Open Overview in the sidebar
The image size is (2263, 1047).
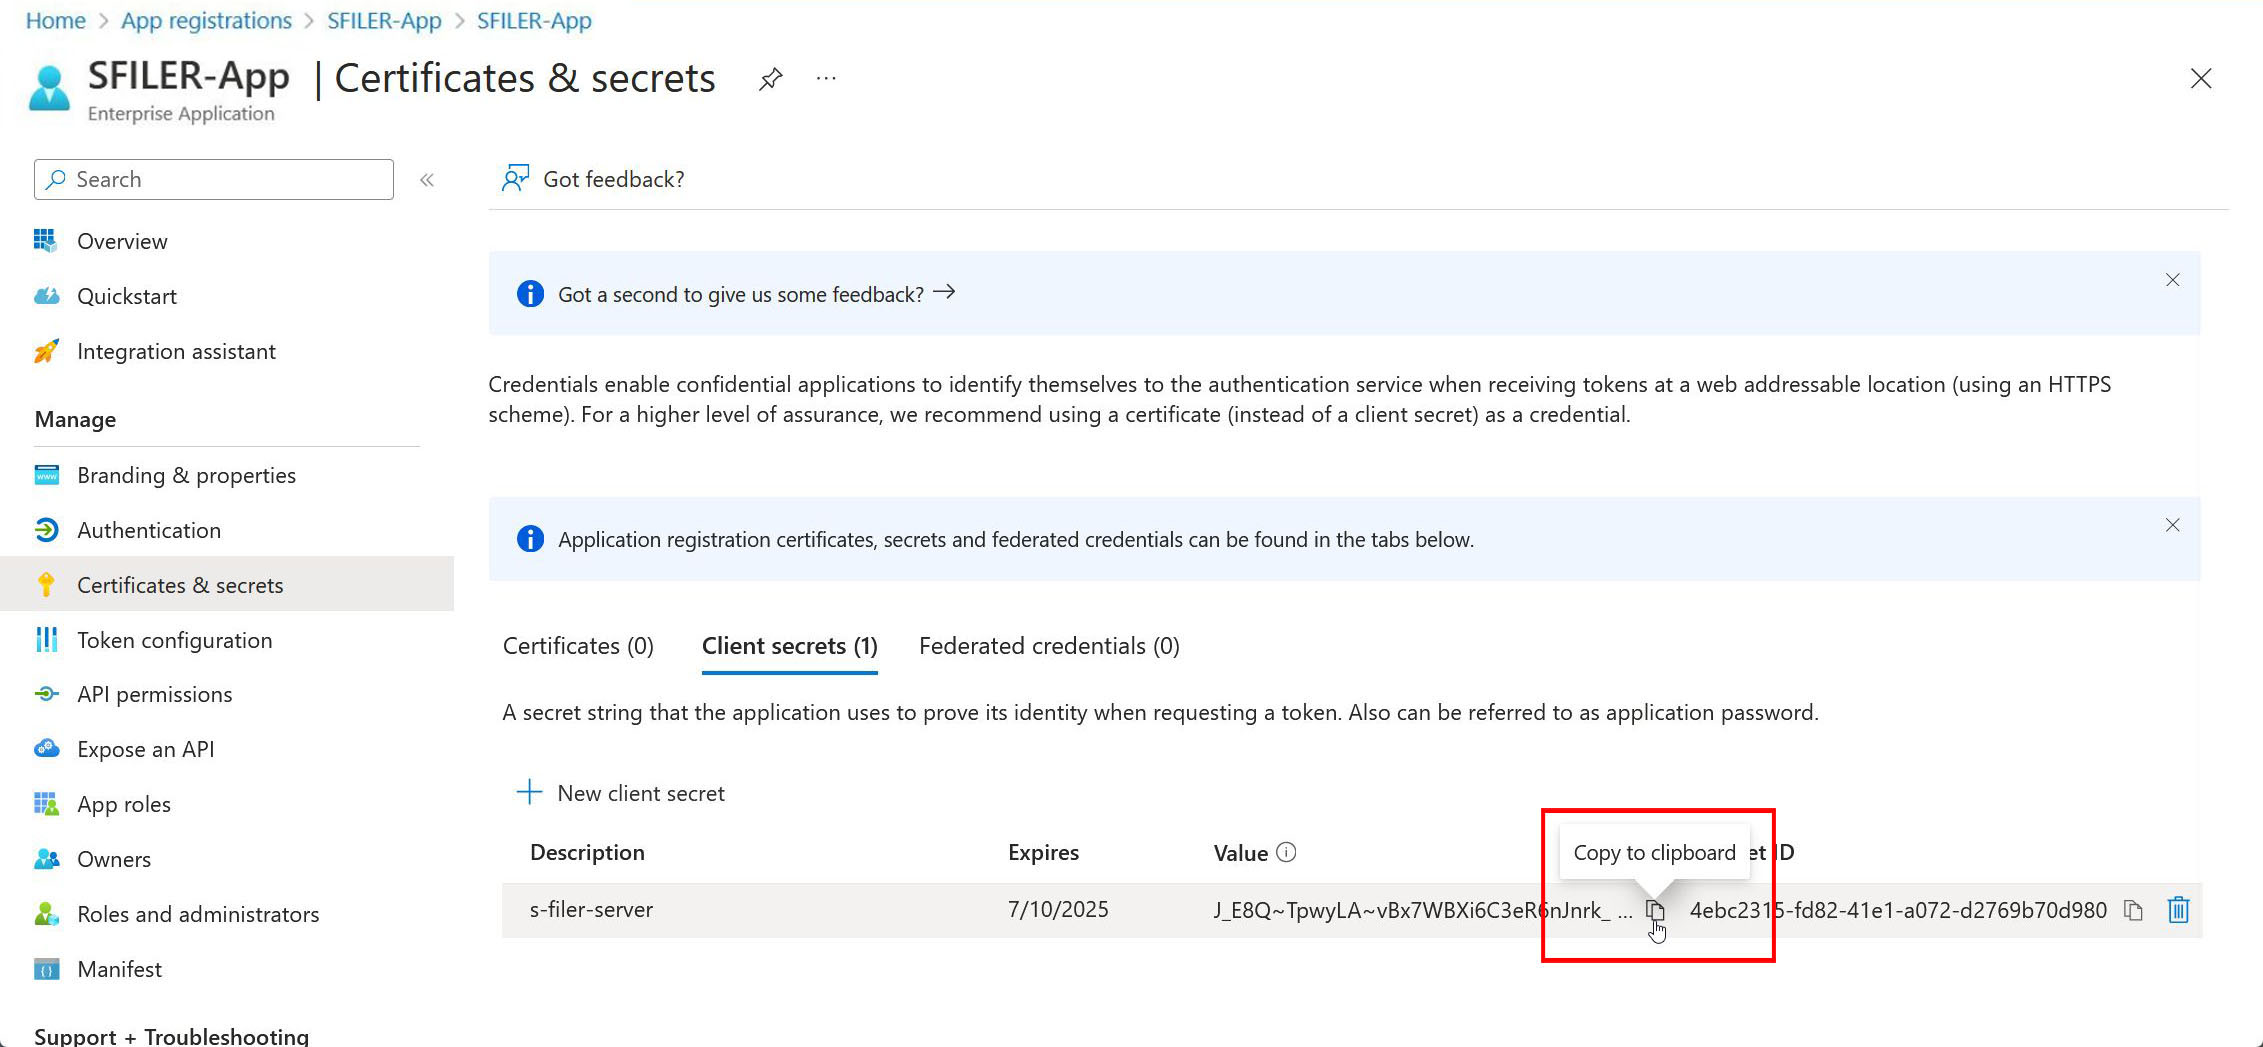pyautogui.click(x=122, y=241)
